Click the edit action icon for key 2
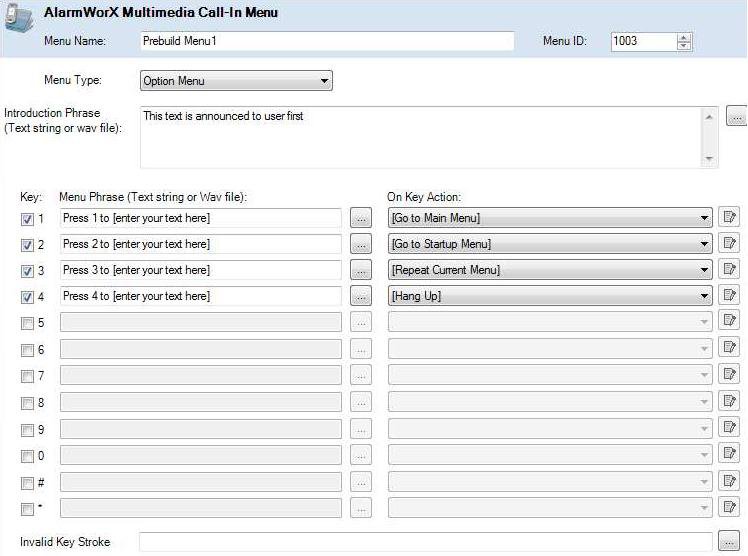The width and height of the screenshot is (748, 556). click(729, 243)
